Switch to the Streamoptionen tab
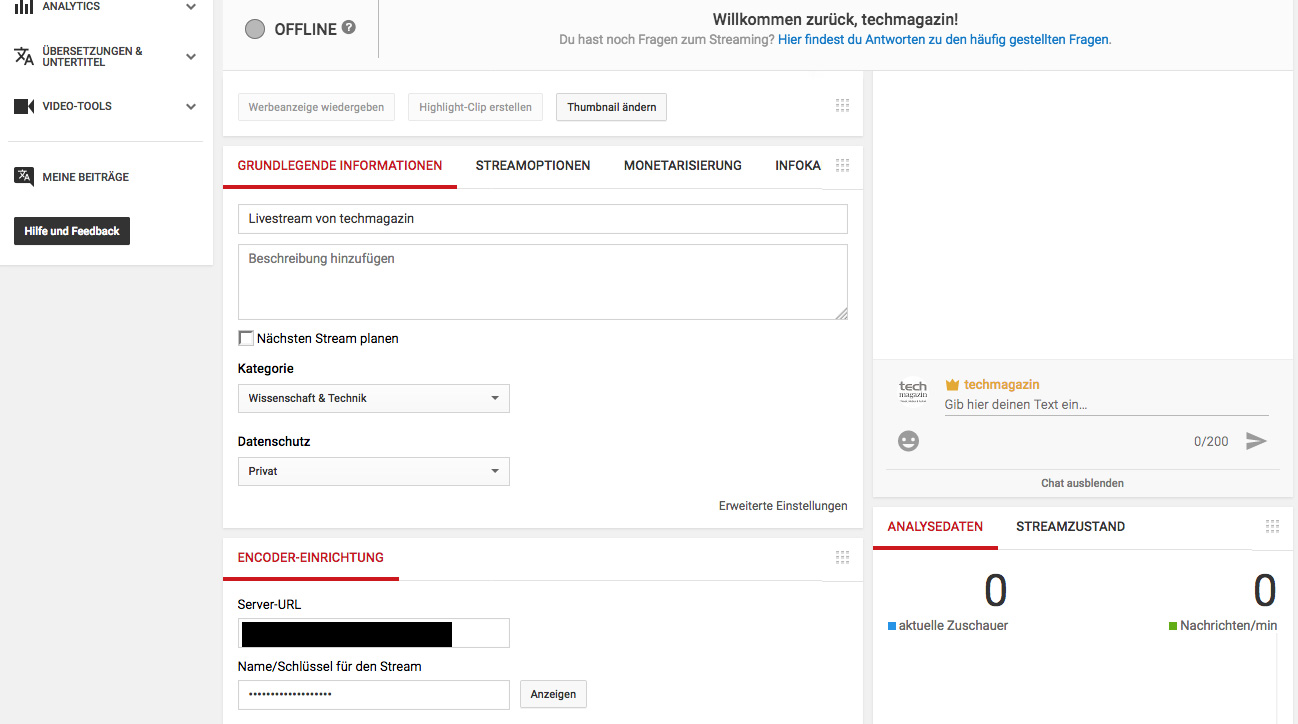 click(533, 165)
